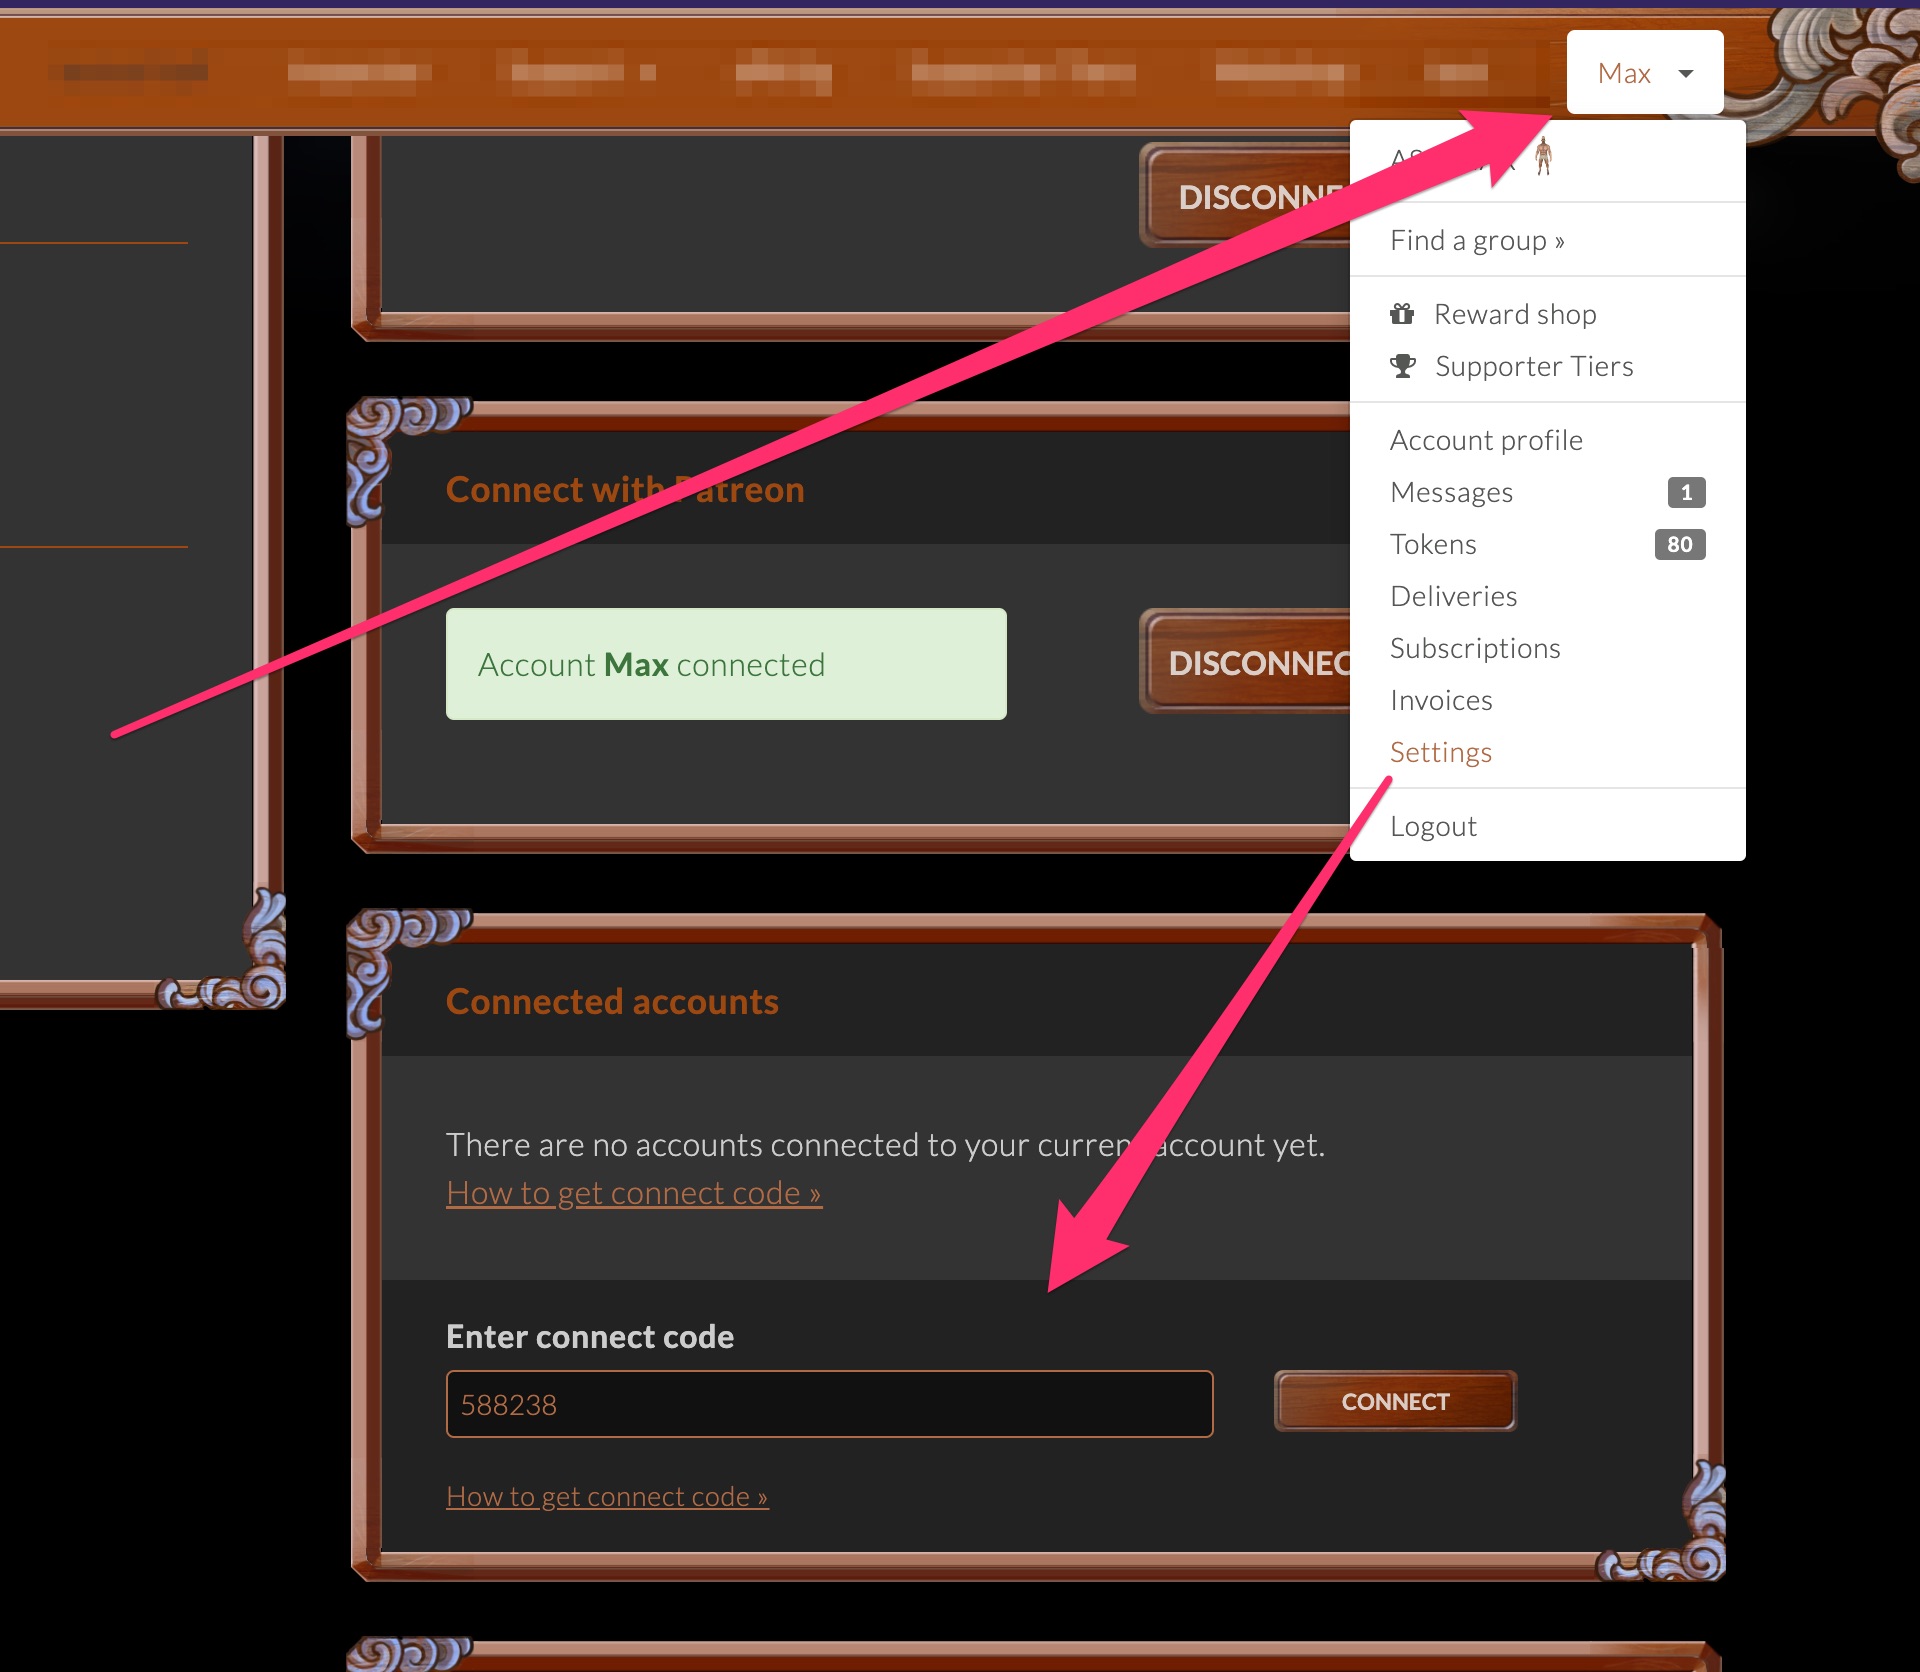Viewport: 1920px width, 1672px height.
Task: View your Subscriptions
Action: pos(1474,648)
